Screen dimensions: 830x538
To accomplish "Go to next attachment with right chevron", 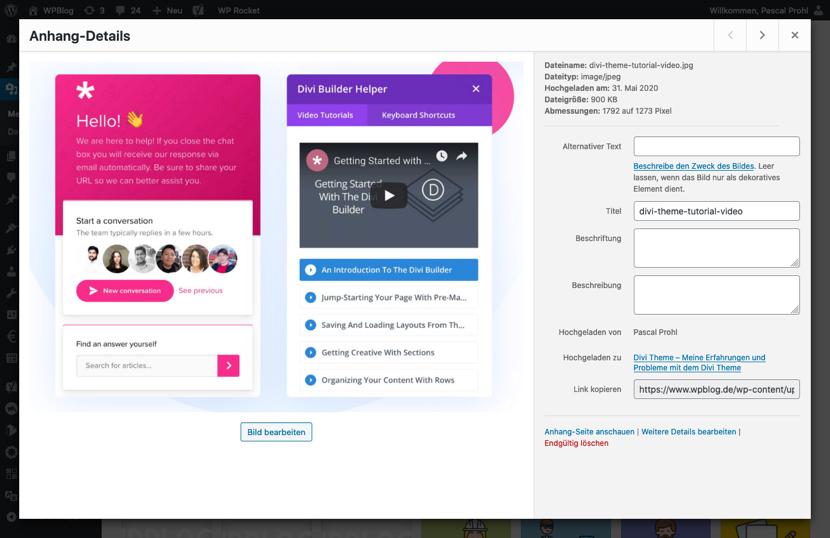I will (762, 36).
